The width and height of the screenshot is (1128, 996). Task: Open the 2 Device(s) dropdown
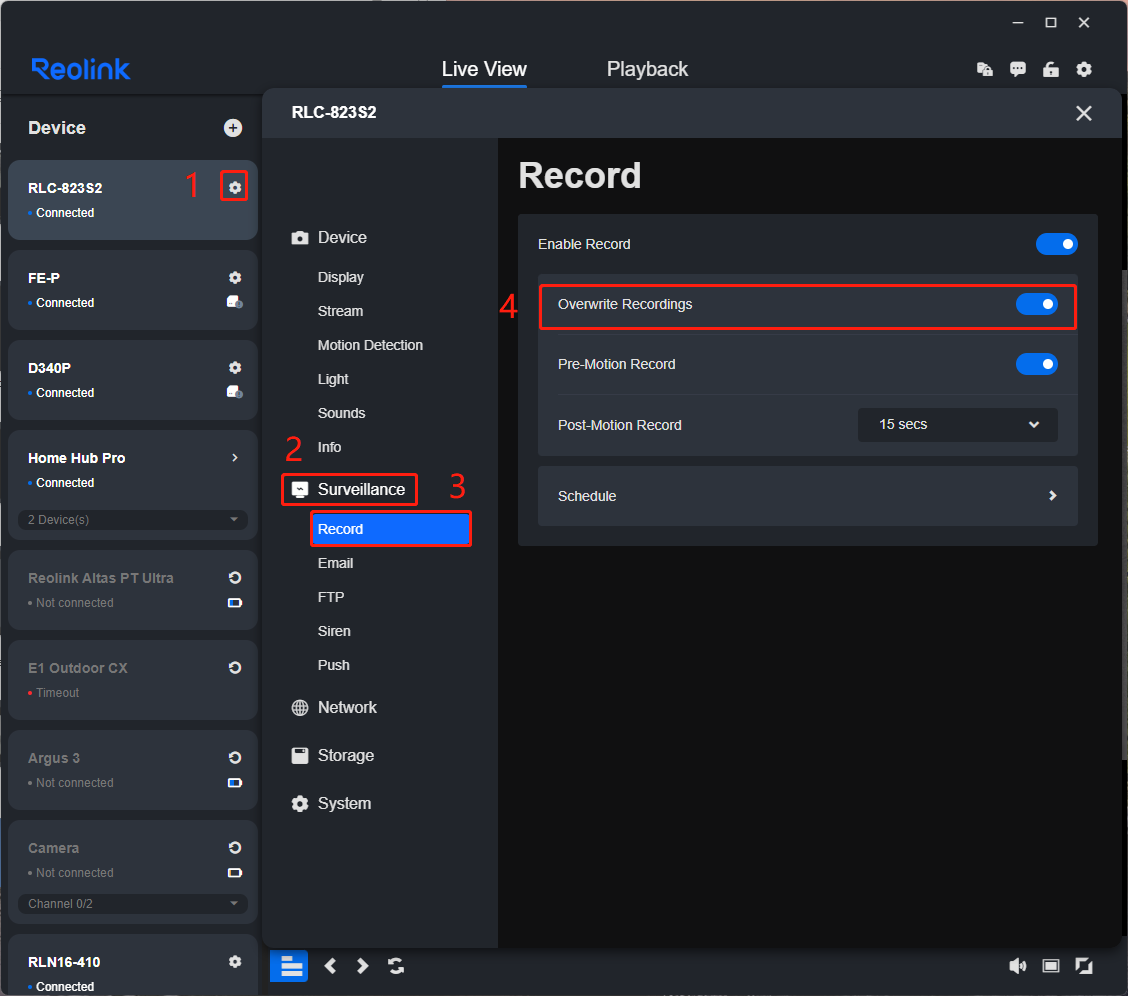pyautogui.click(x=132, y=519)
